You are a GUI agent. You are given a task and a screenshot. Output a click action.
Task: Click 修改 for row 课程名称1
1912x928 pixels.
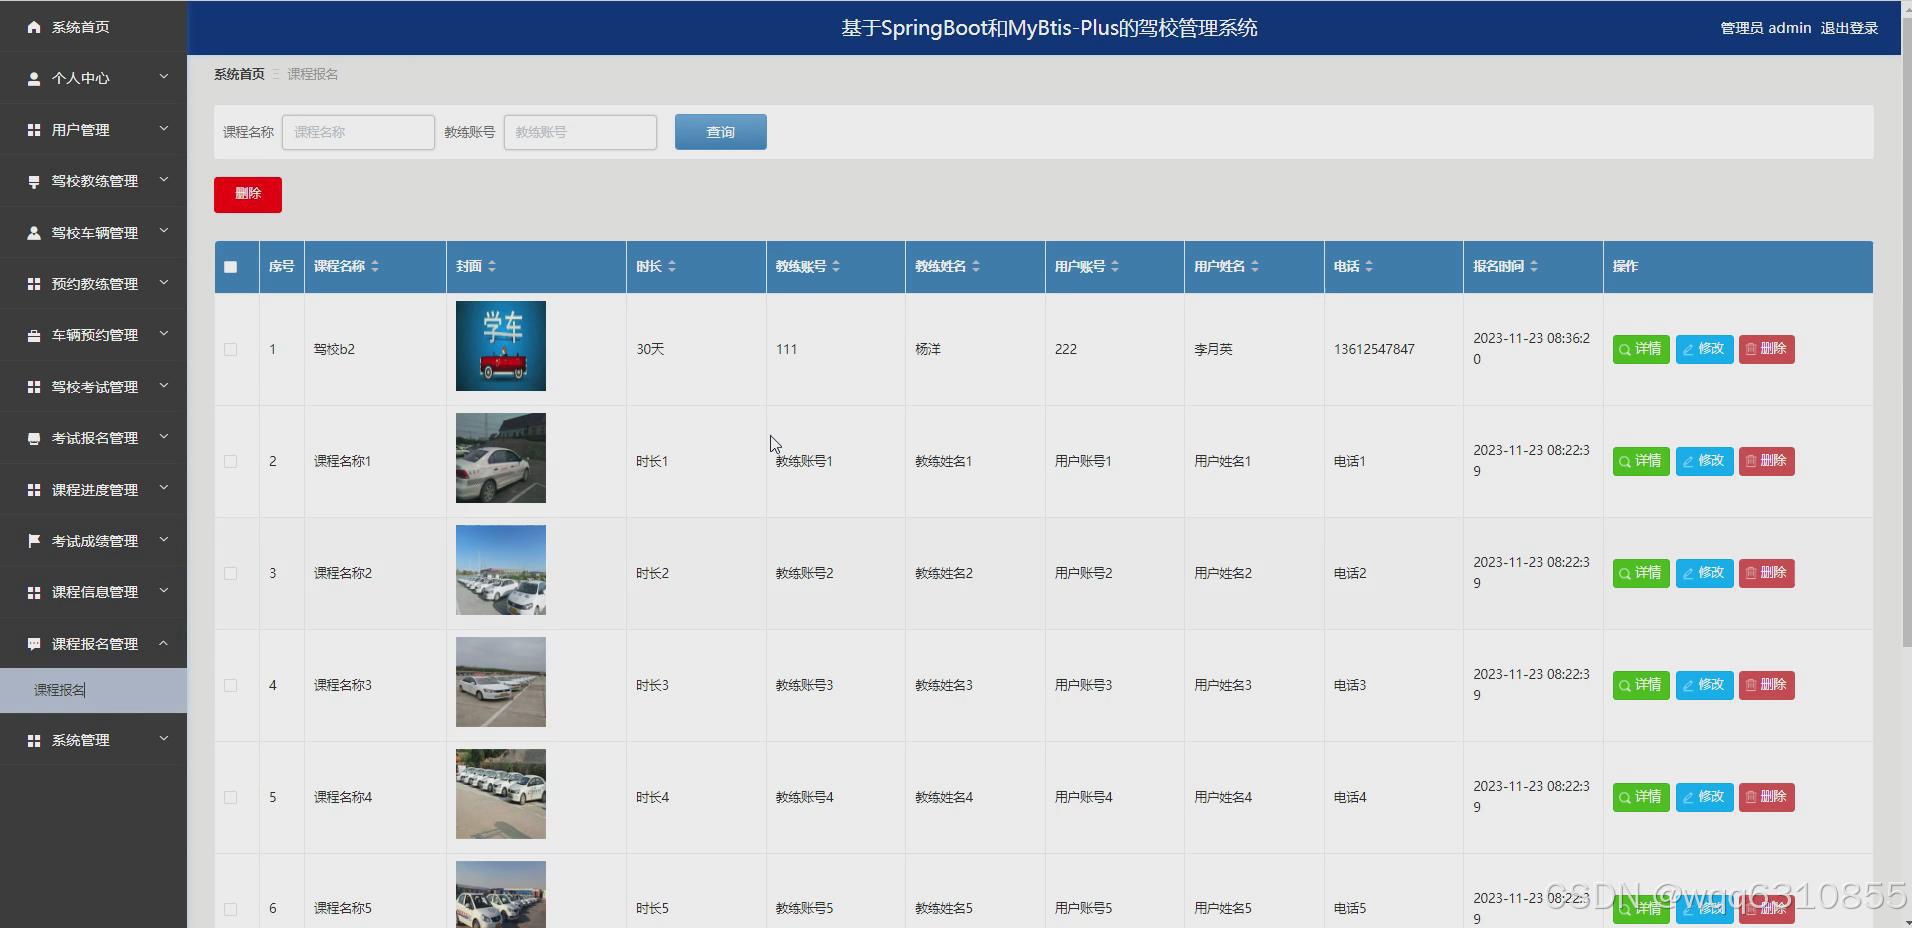pos(1704,461)
